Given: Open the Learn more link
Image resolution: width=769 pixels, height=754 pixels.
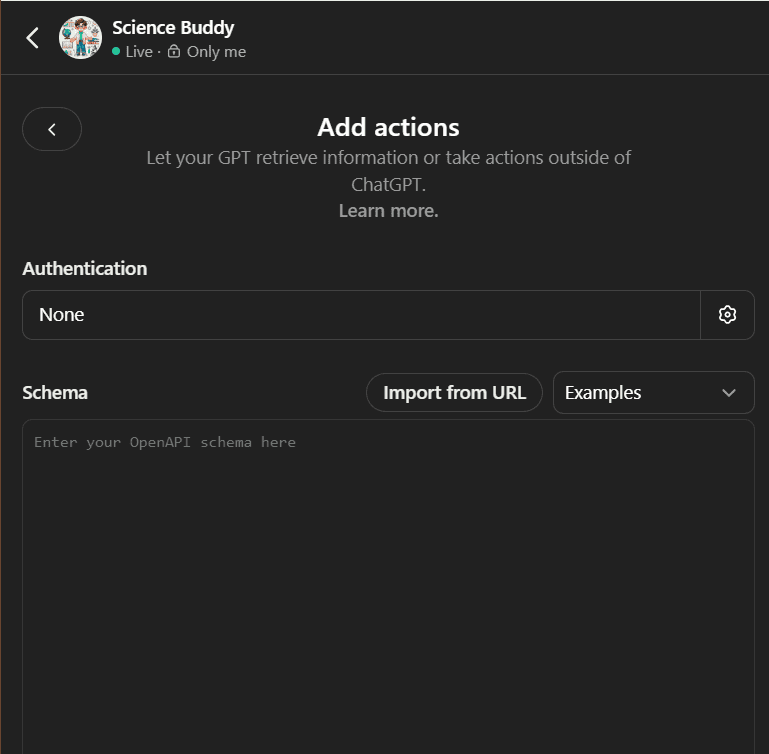Looking at the screenshot, I should tap(388, 210).
